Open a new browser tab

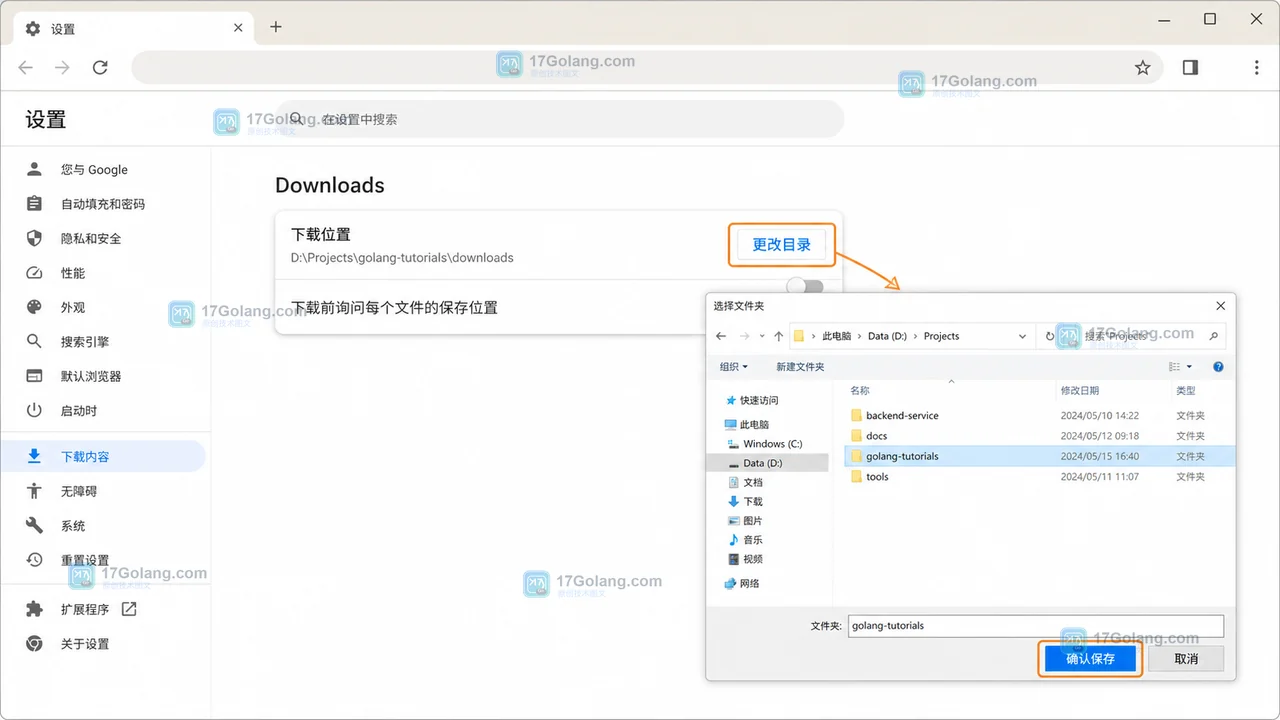tap(276, 27)
